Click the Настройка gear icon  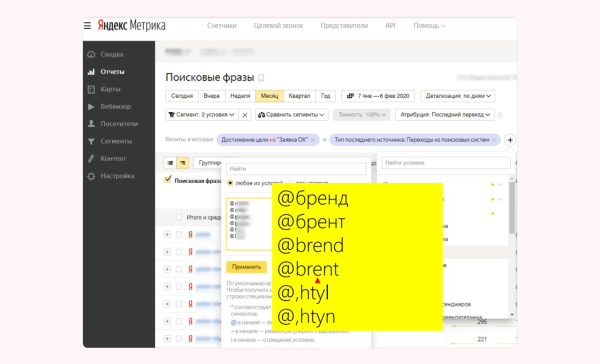91,176
